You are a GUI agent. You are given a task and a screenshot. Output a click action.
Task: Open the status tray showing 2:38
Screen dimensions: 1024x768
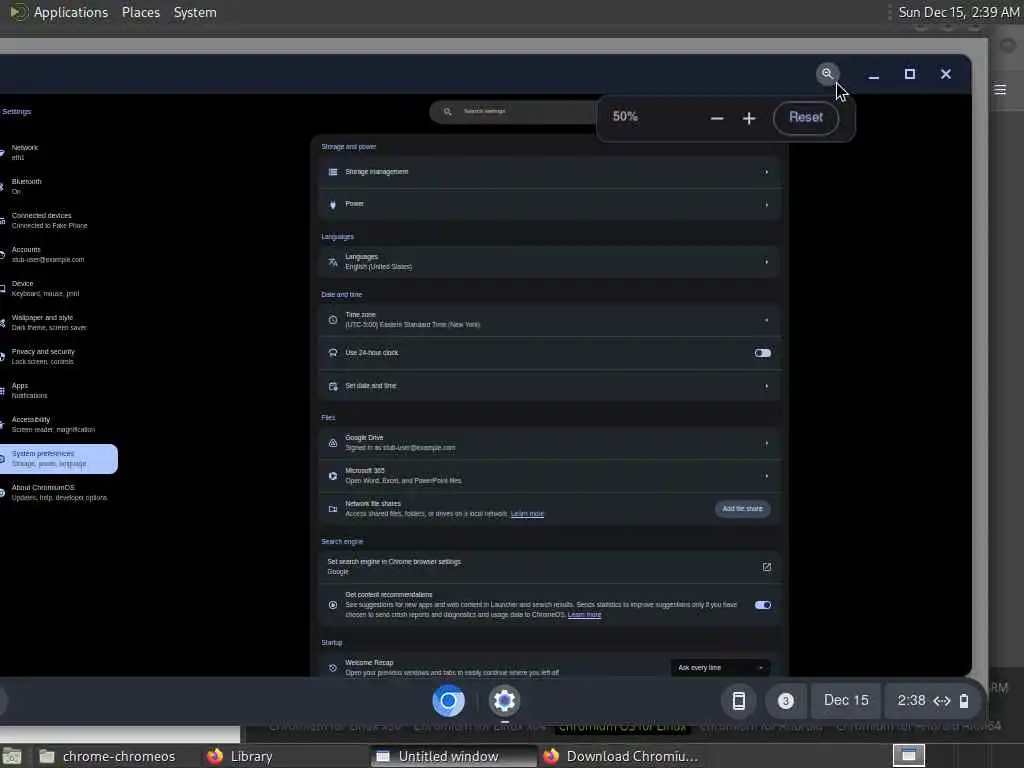click(x=933, y=701)
